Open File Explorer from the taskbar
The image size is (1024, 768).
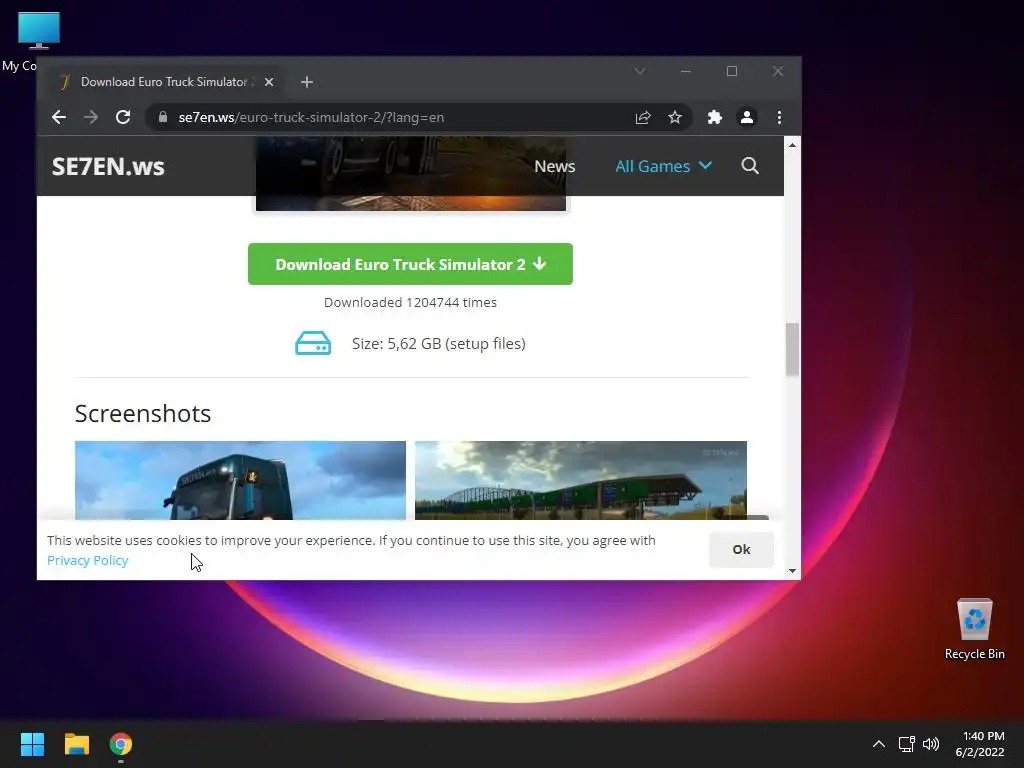[x=77, y=744]
